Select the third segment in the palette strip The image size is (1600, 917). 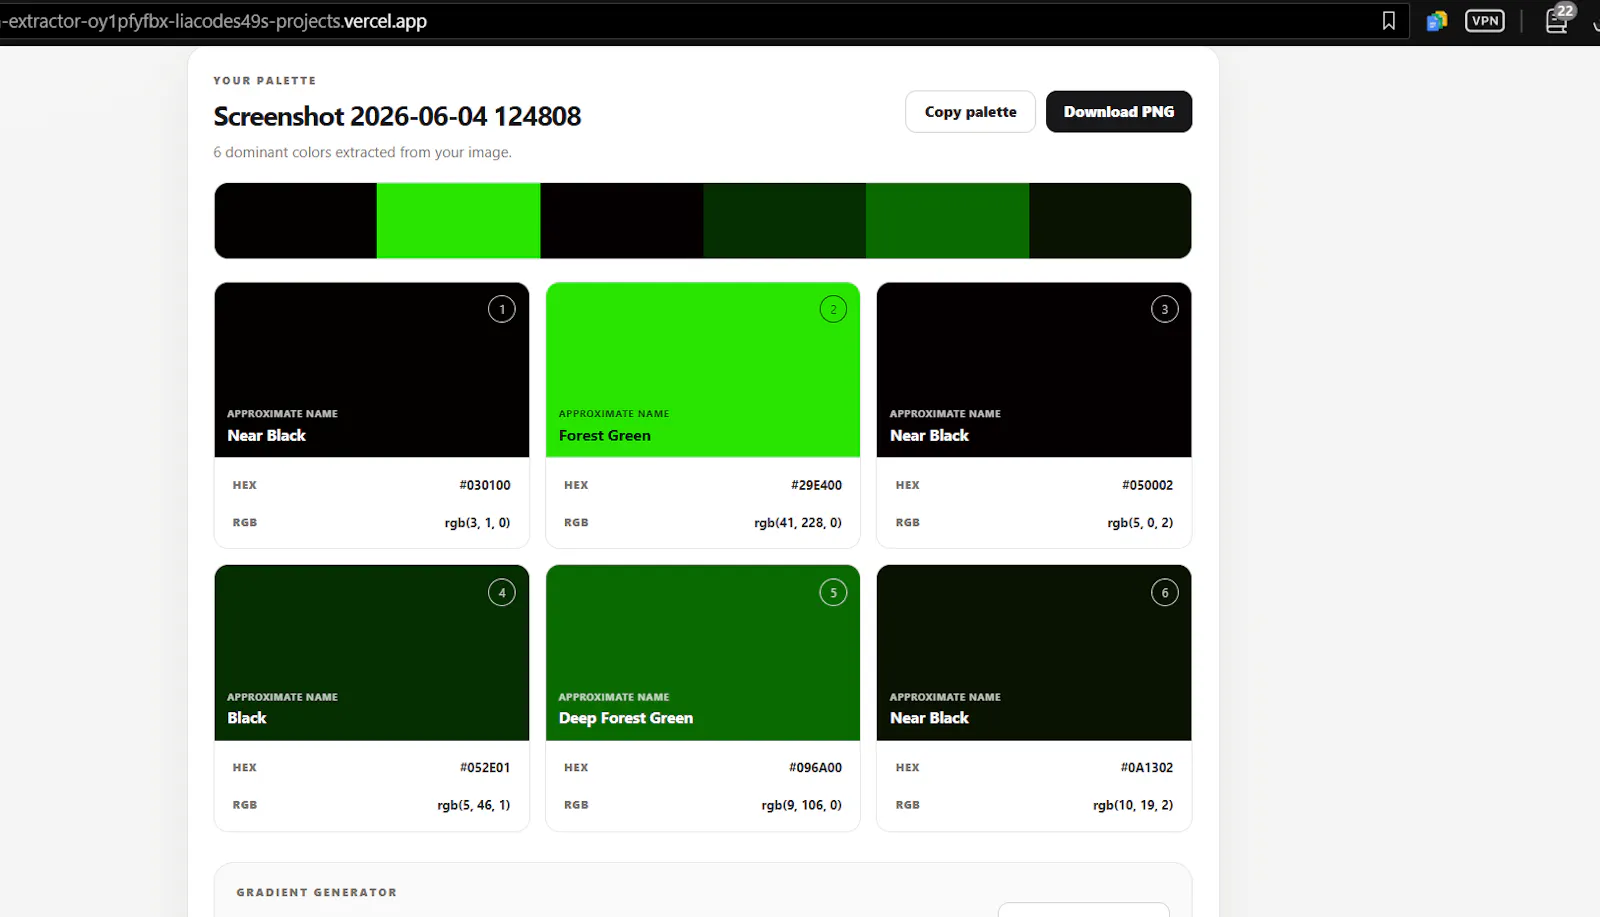click(622, 220)
